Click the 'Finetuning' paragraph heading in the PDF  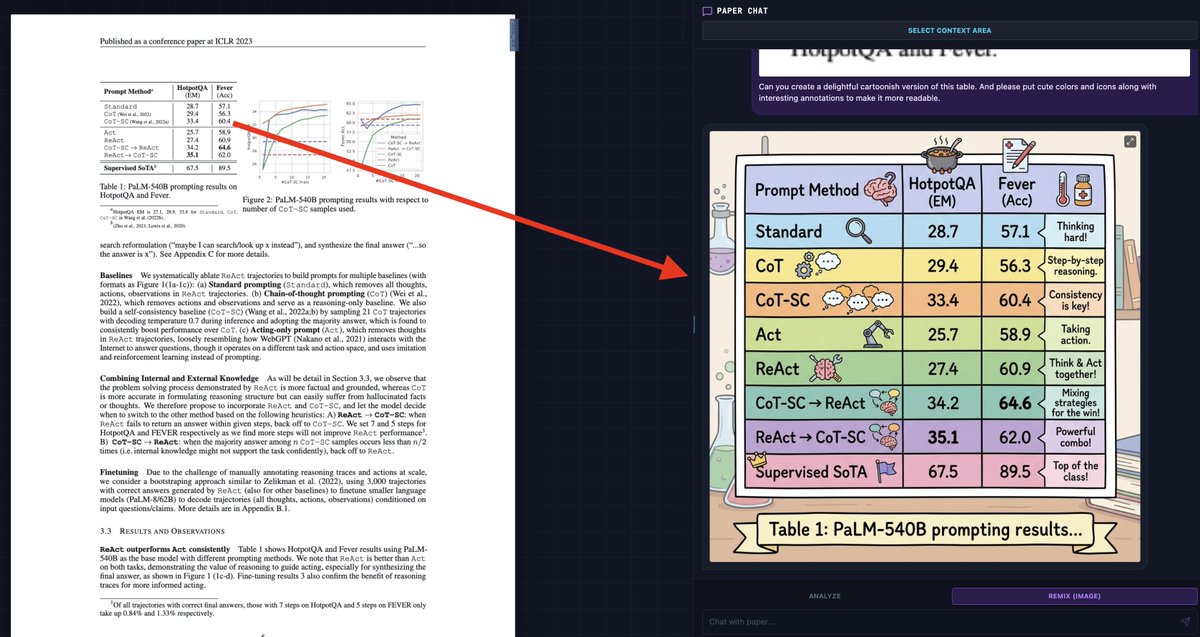point(119,470)
